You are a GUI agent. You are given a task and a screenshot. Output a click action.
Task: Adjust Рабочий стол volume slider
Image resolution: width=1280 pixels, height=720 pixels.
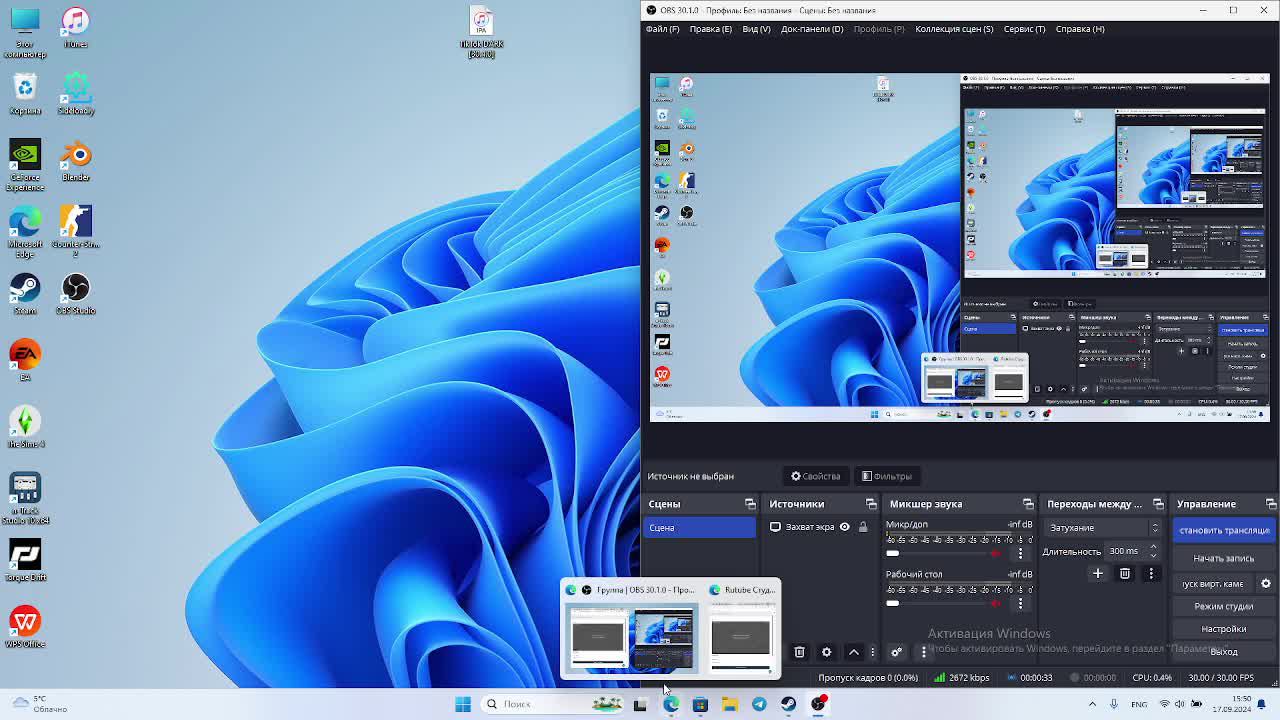936,603
